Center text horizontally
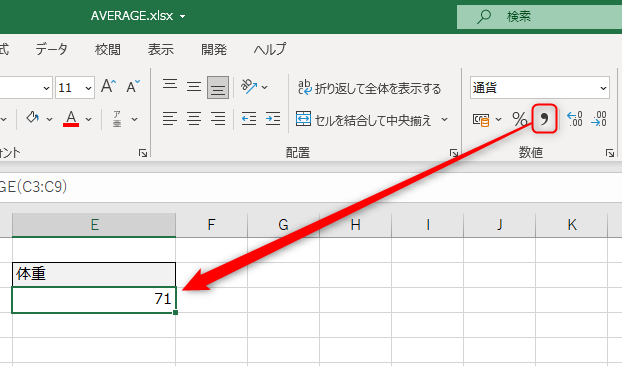 pyautogui.click(x=194, y=119)
